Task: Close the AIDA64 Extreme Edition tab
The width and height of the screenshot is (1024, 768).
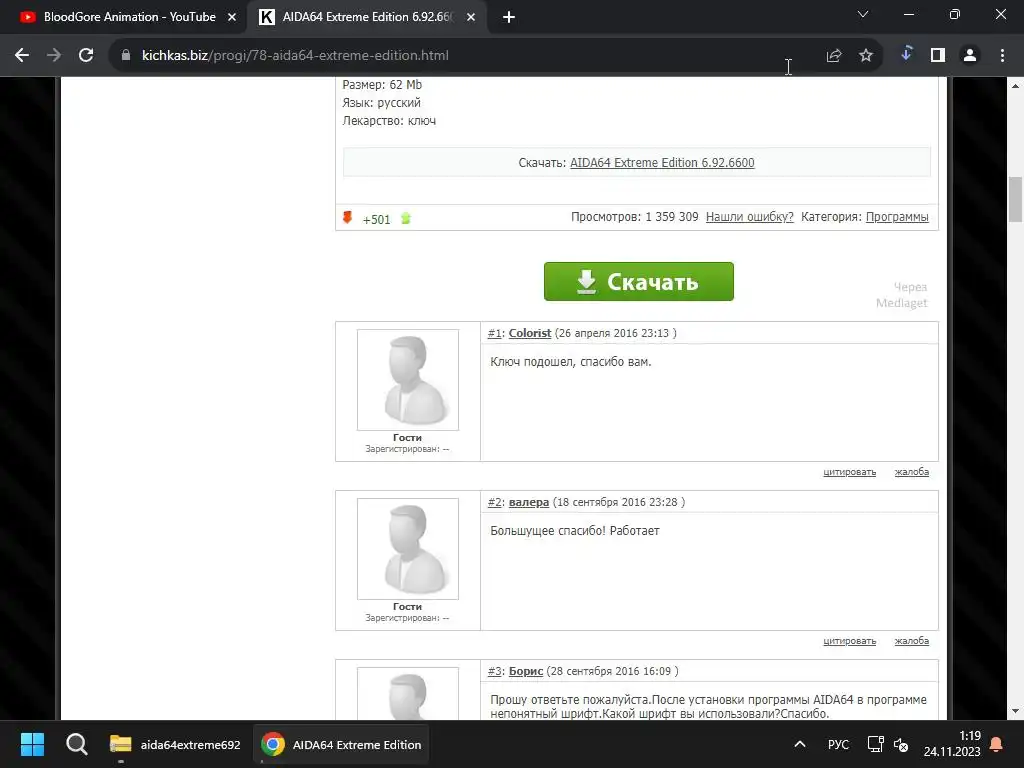Action: 471,18
